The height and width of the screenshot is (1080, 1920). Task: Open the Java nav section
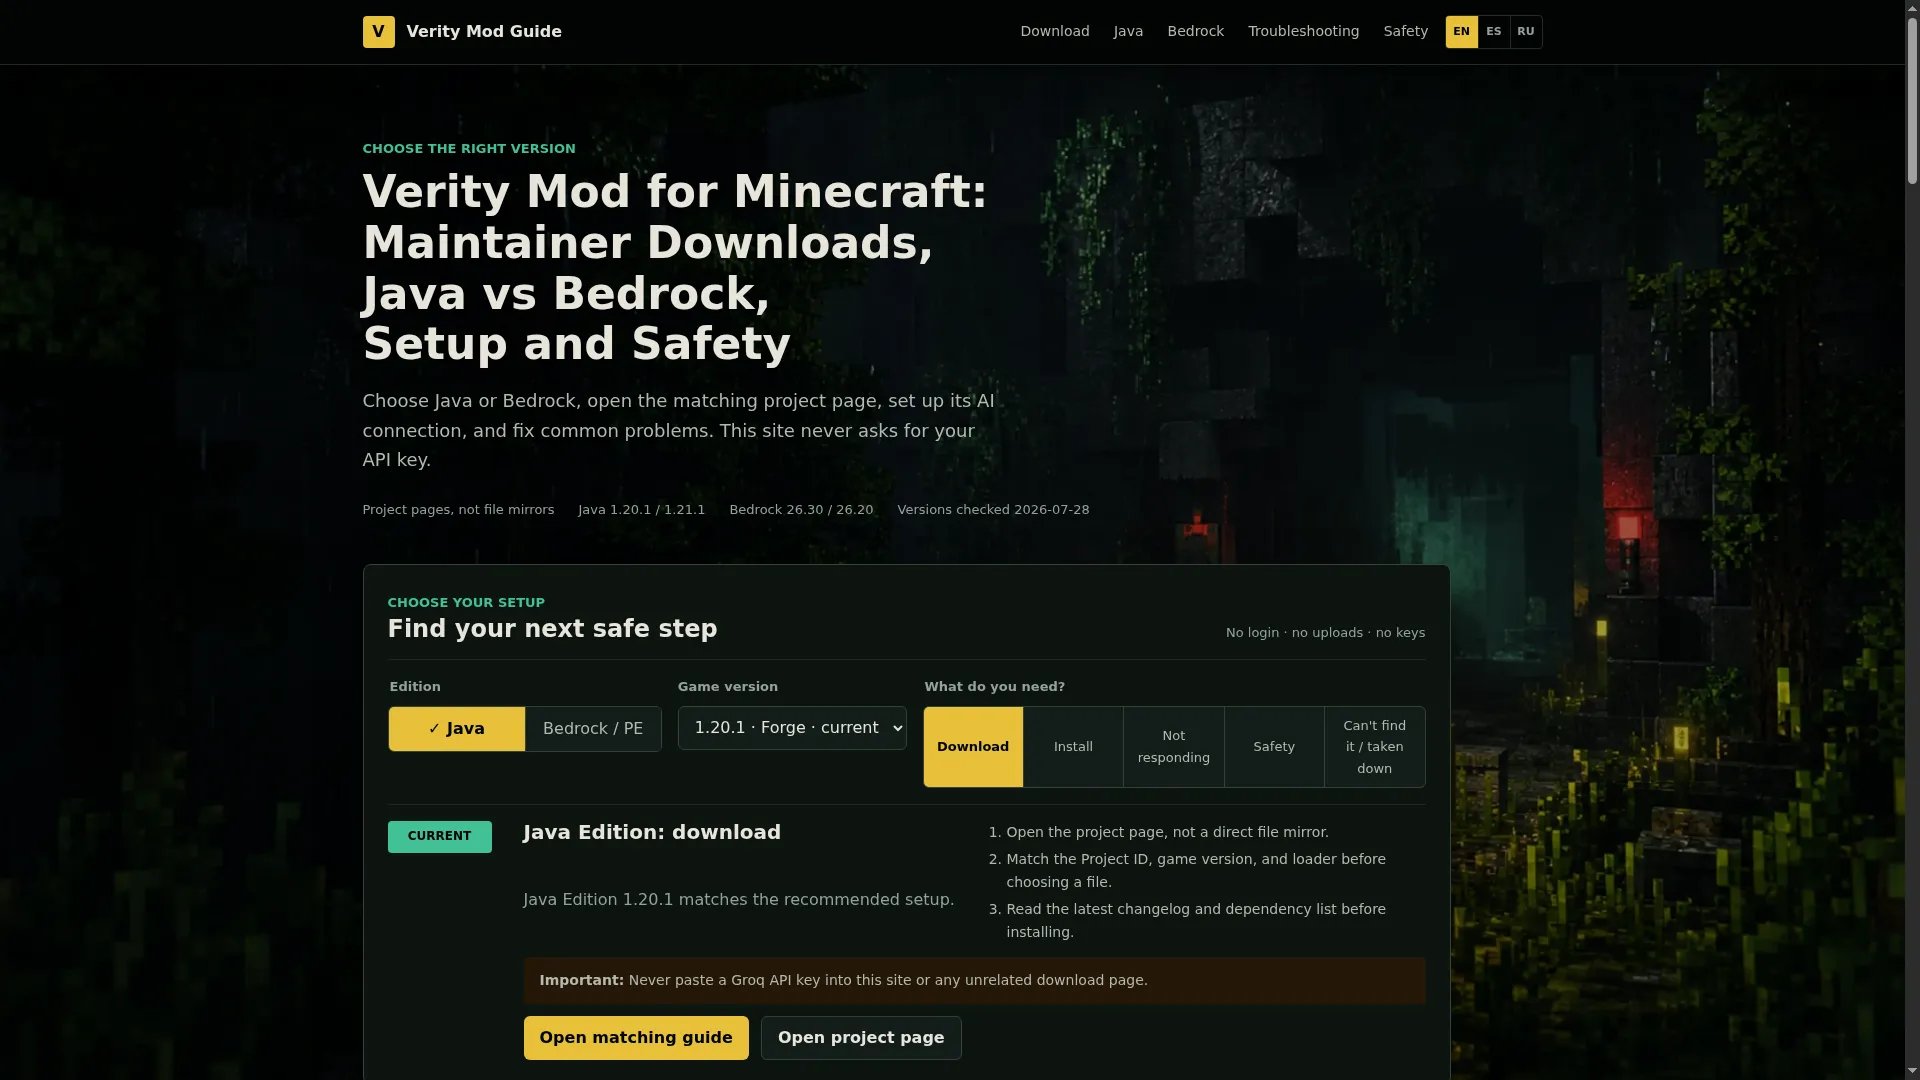(x=1128, y=32)
